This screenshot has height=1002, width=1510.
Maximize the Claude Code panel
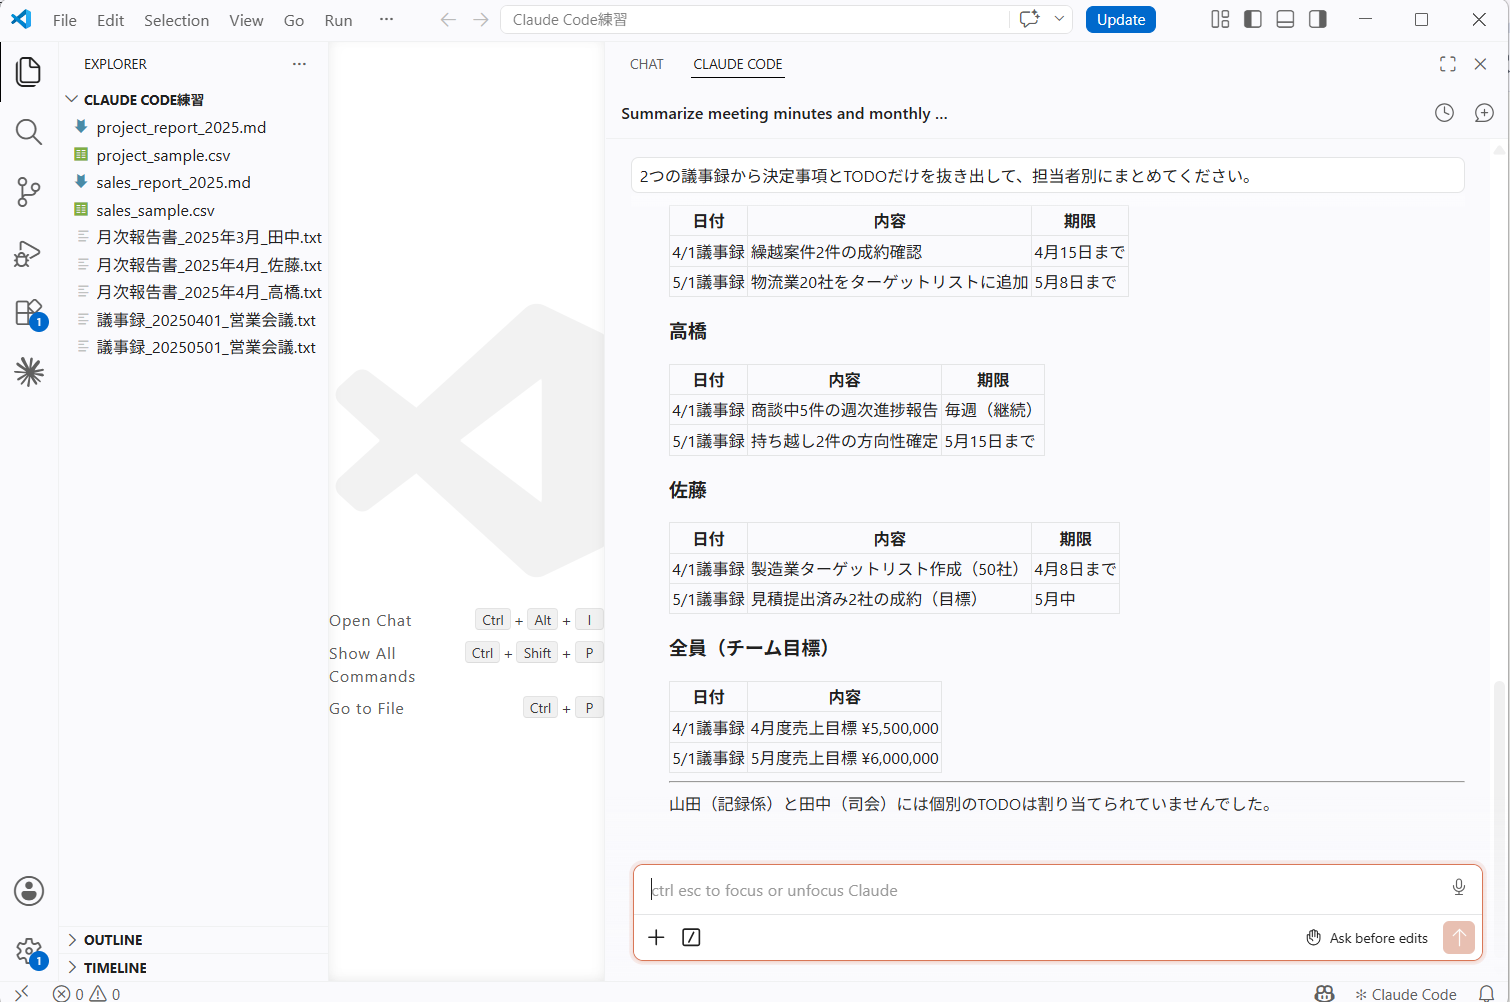[1447, 64]
